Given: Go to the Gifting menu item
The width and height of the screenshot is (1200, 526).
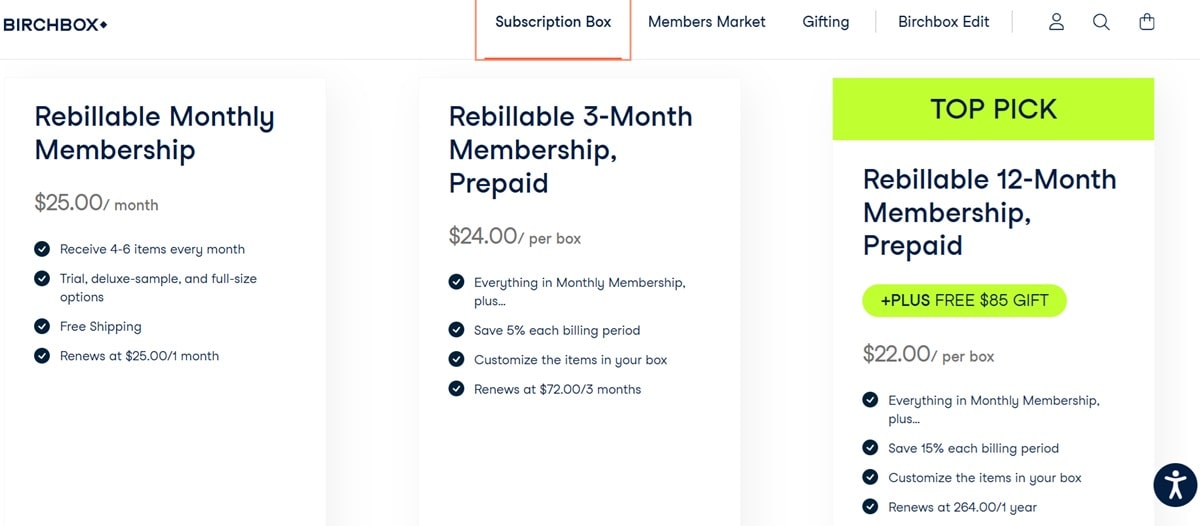Looking at the screenshot, I should (x=826, y=22).
